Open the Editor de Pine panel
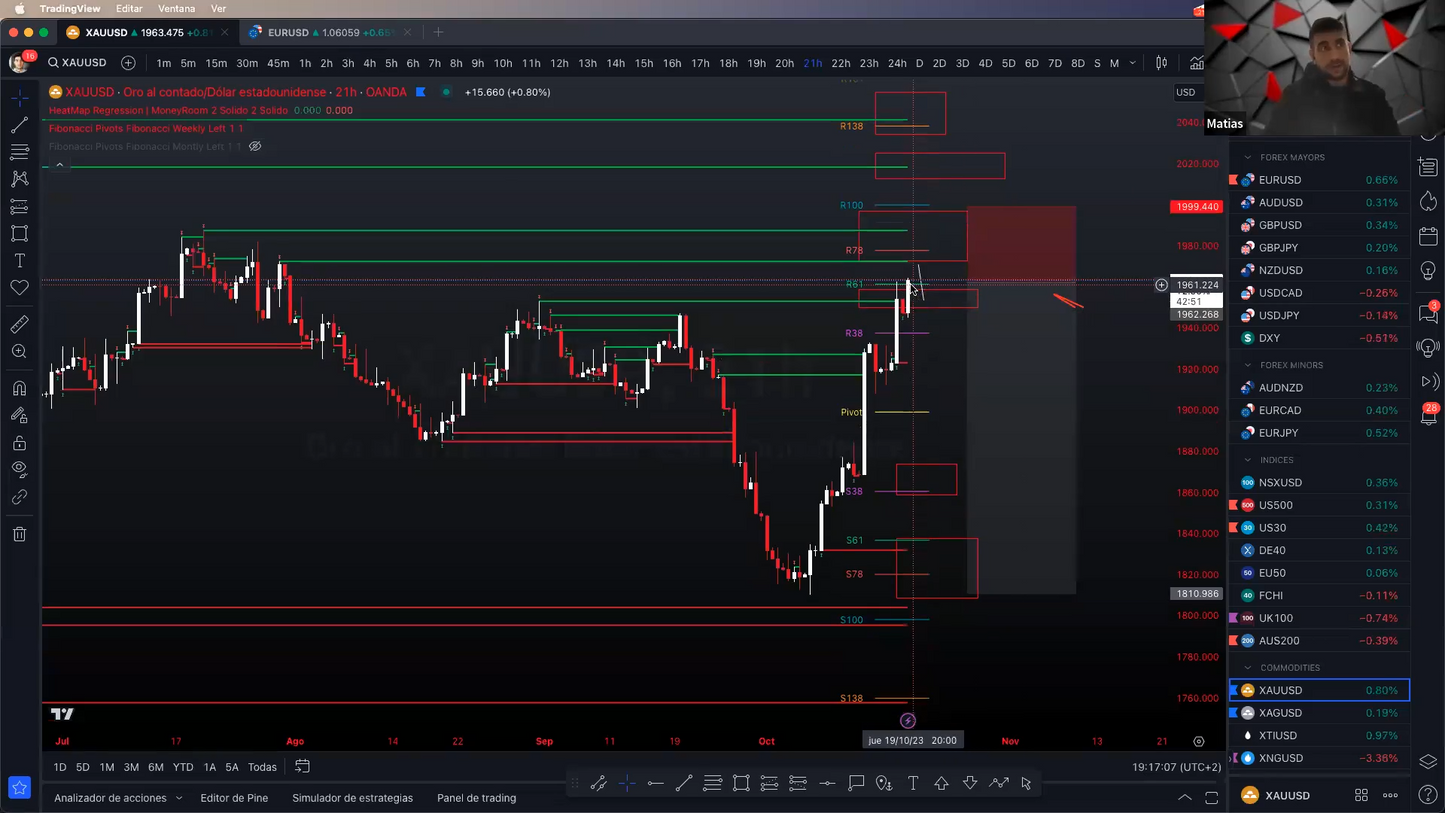The width and height of the screenshot is (1445, 813). [234, 798]
